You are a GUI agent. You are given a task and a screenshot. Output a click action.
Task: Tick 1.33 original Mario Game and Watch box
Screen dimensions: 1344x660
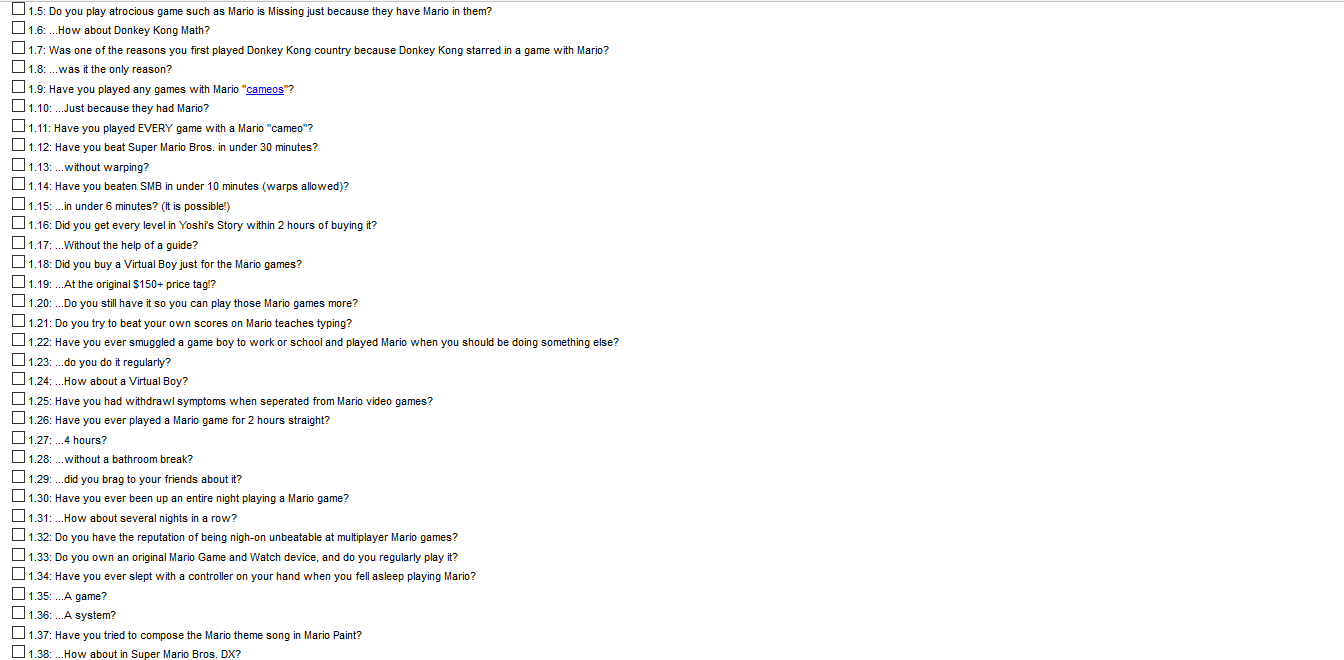[19, 556]
